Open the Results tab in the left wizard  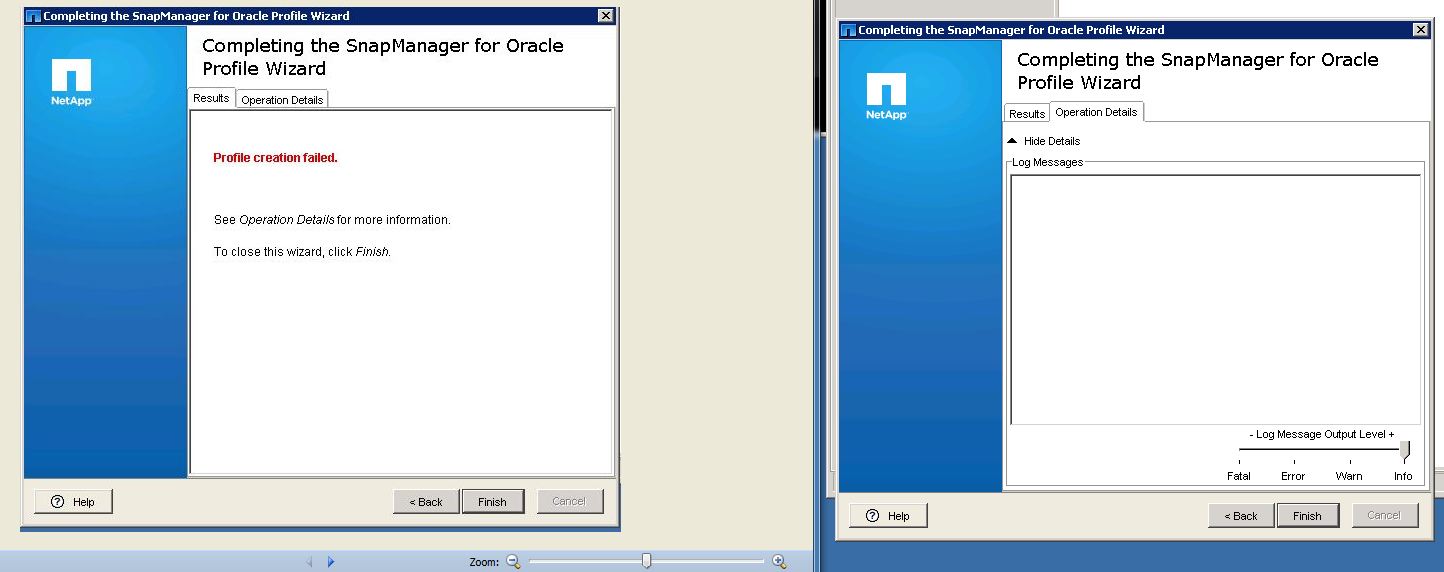211,98
